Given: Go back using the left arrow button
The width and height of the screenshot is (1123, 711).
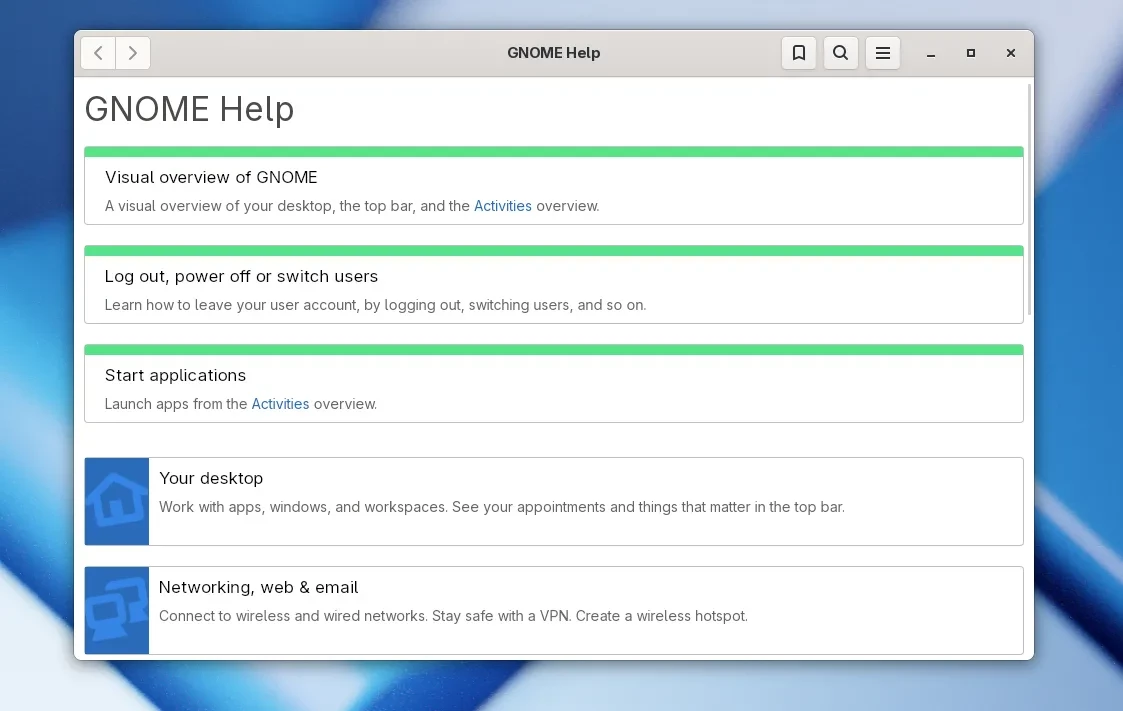Looking at the screenshot, I should (x=98, y=53).
